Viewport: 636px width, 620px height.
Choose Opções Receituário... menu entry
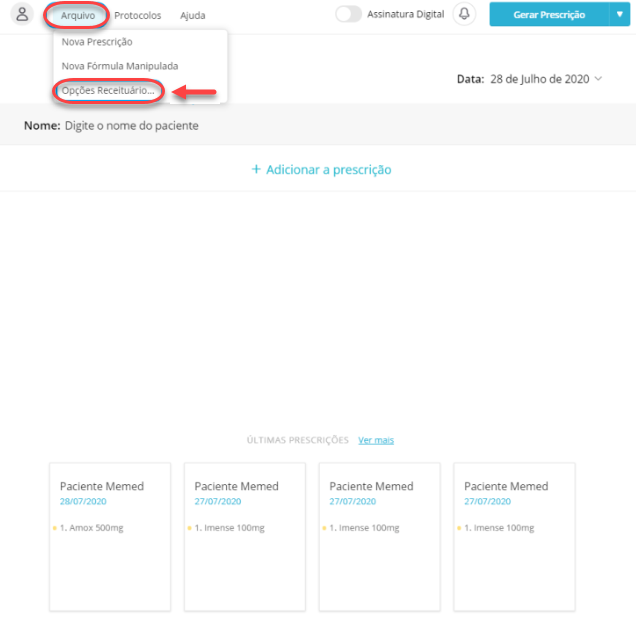pyautogui.click(x=108, y=90)
